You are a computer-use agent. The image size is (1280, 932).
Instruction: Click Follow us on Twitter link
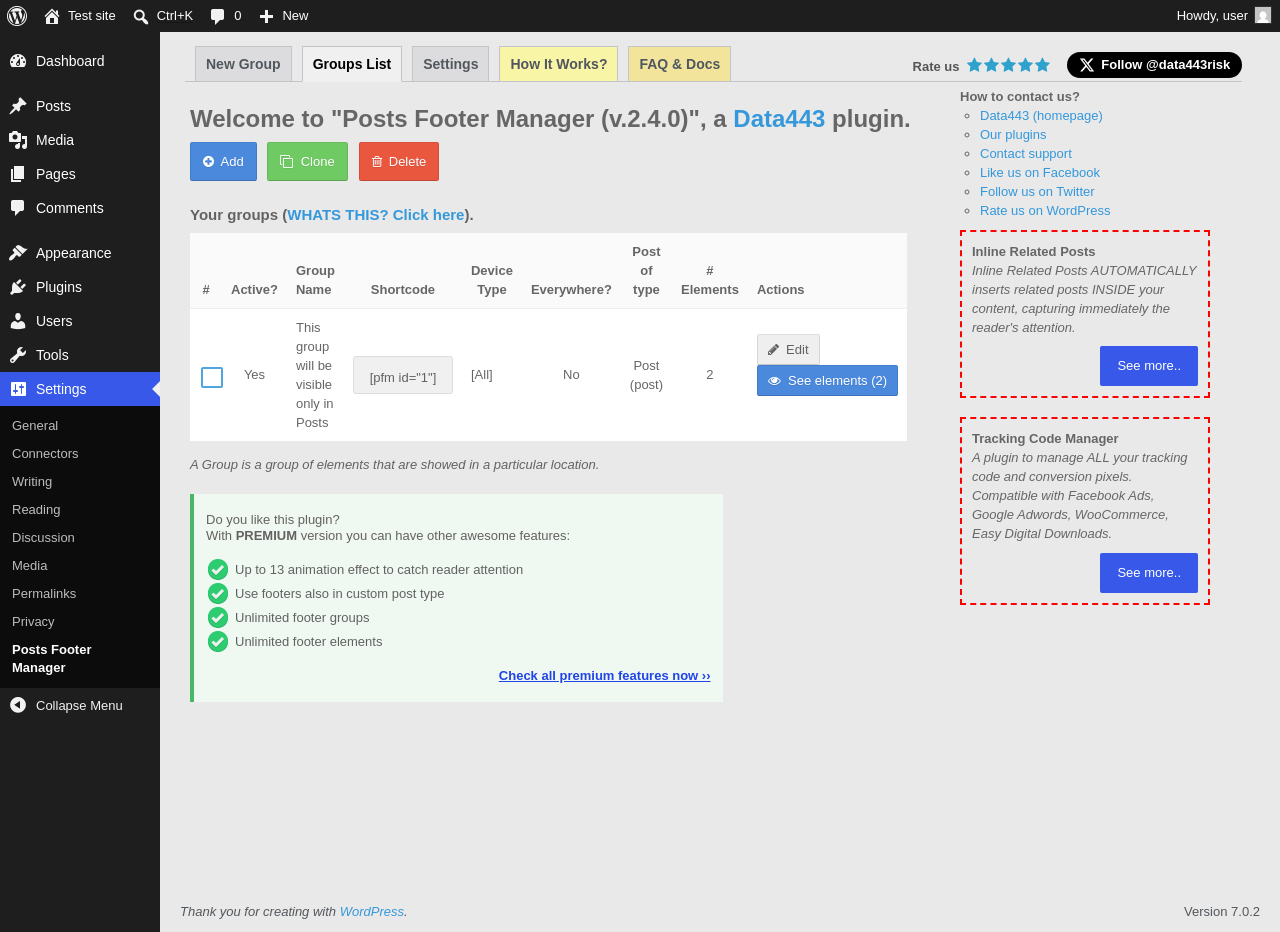1037,191
